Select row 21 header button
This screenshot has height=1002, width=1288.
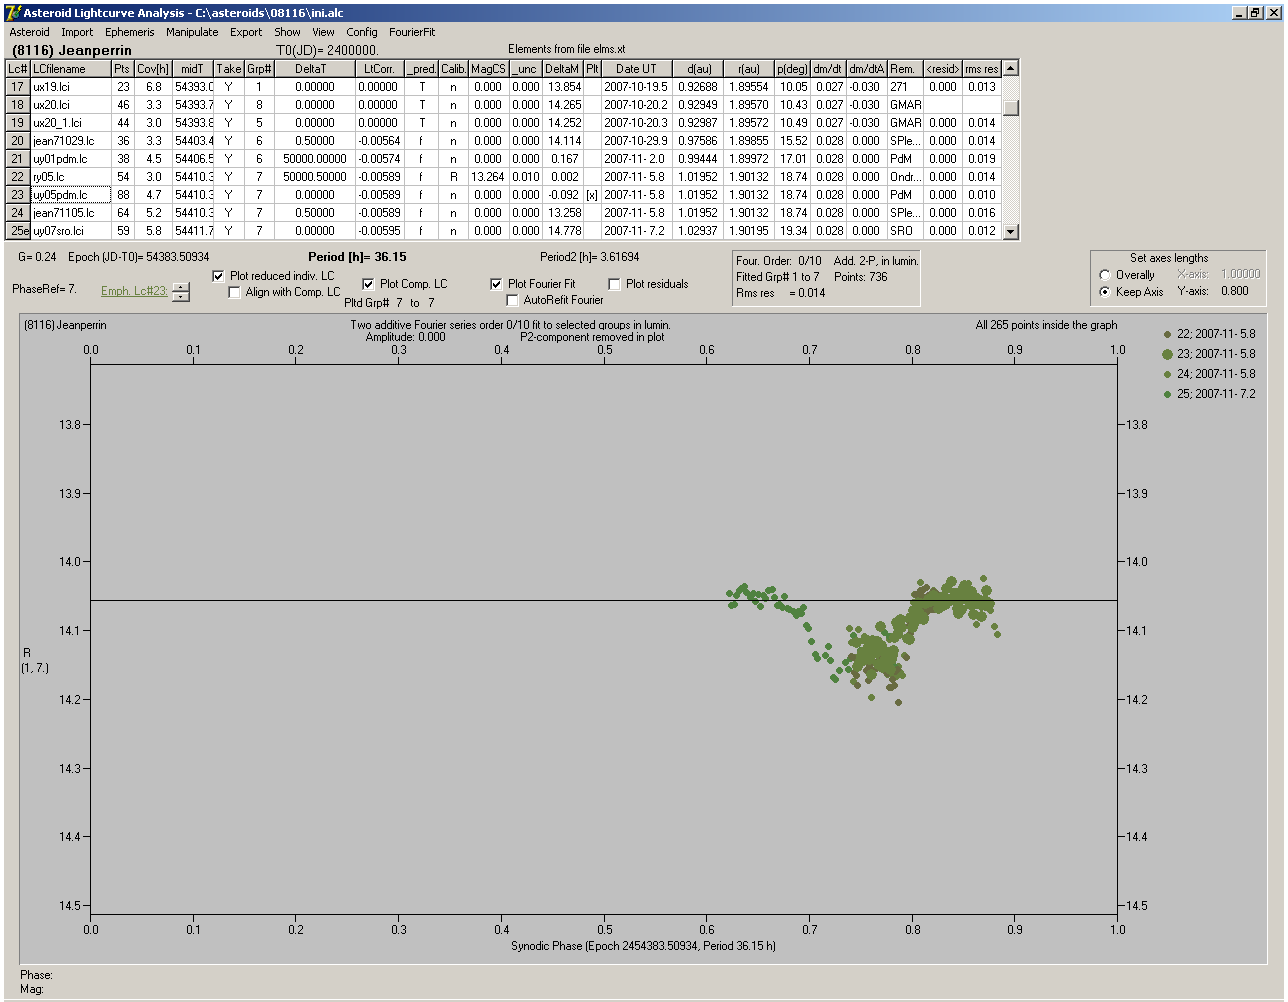pos(18,159)
